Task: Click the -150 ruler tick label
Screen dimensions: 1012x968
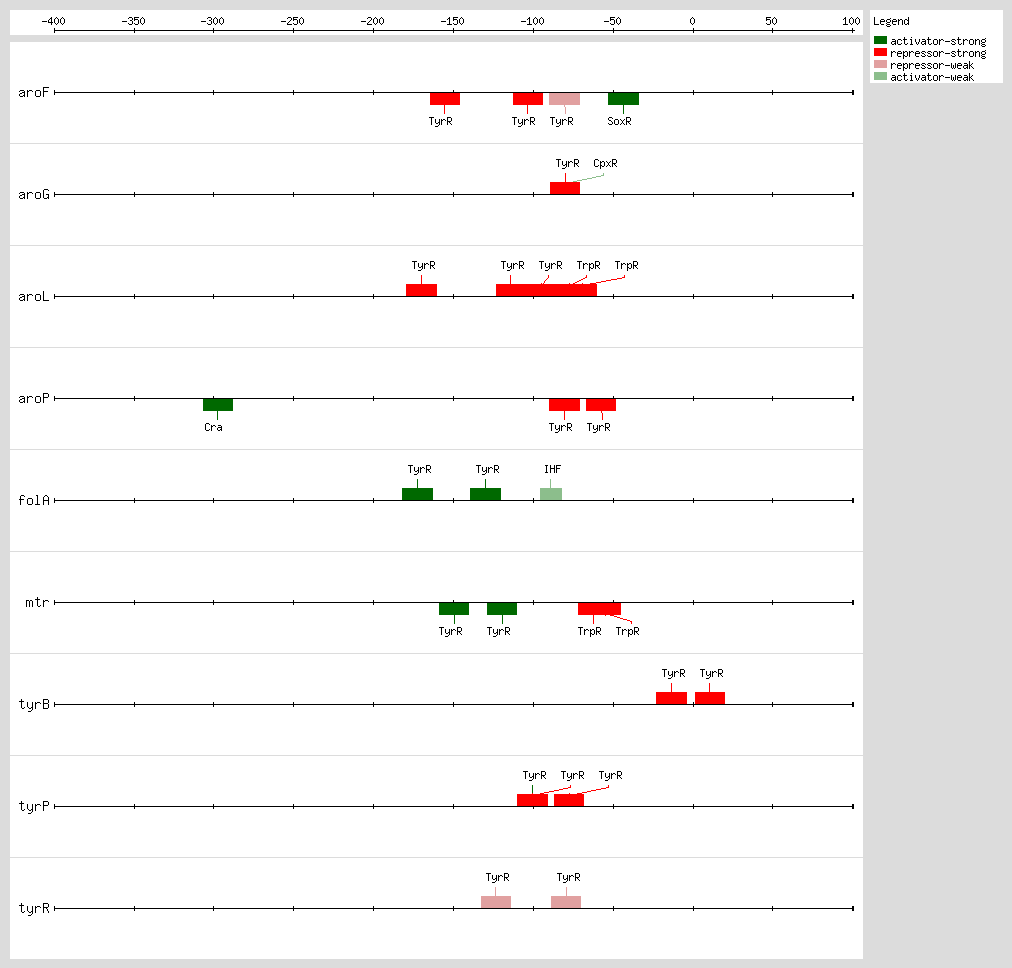Action: point(452,21)
